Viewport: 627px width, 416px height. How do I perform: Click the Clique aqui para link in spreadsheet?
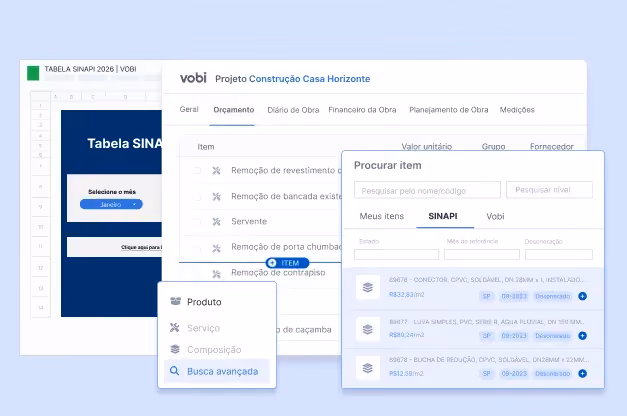[x=141, y=247]
